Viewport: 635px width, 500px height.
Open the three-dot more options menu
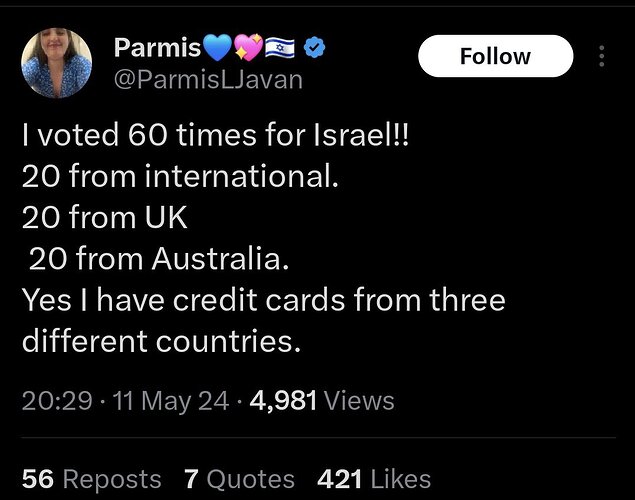tap(602, 56)
